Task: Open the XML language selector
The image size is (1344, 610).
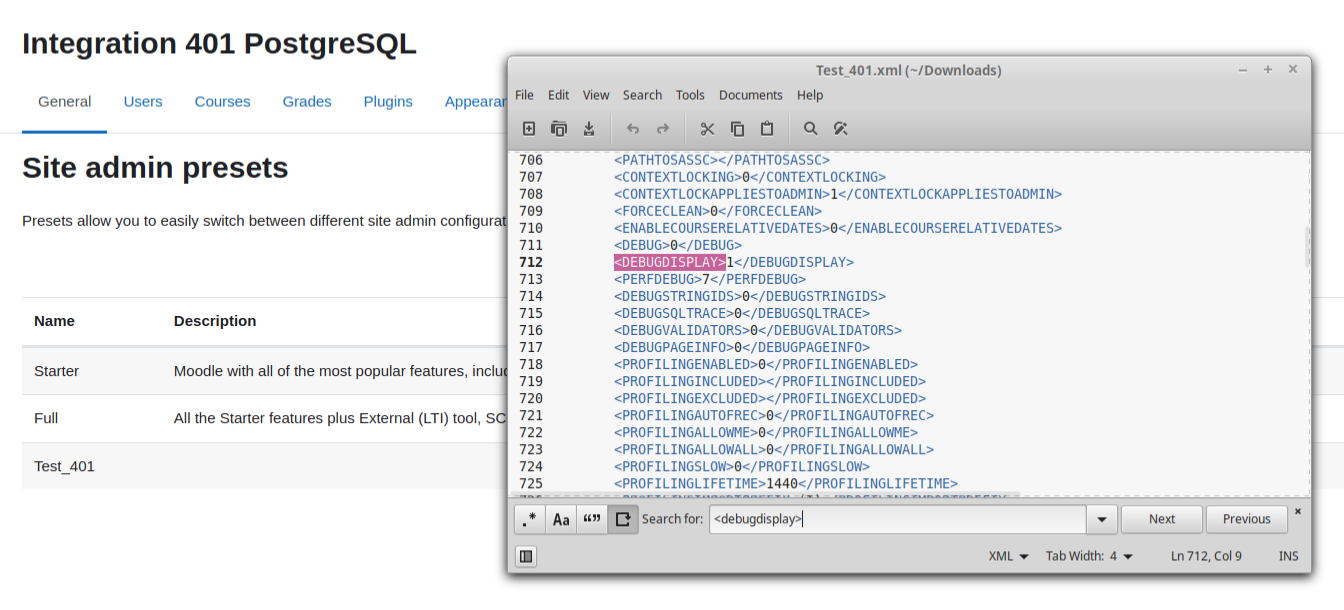Action: point(1008,556)
